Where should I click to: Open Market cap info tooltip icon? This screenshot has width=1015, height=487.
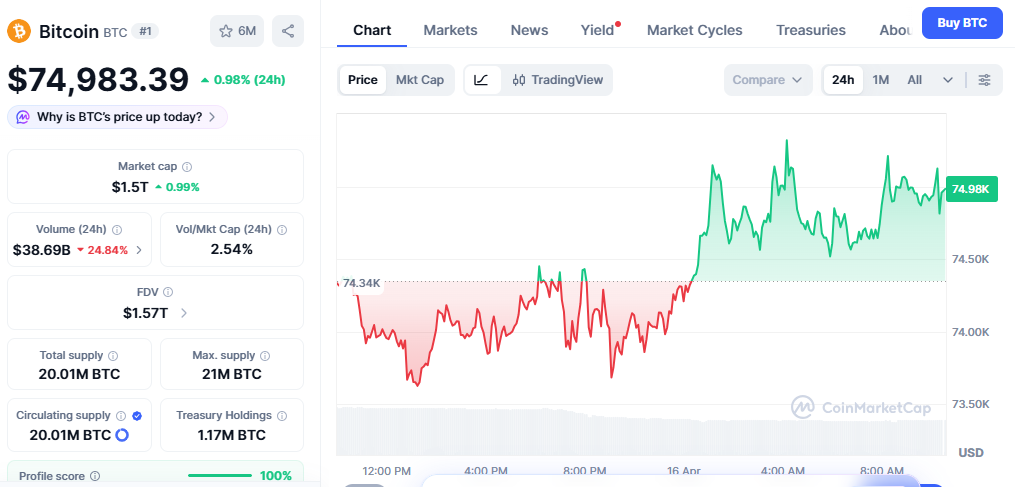[x=187, y=166]
